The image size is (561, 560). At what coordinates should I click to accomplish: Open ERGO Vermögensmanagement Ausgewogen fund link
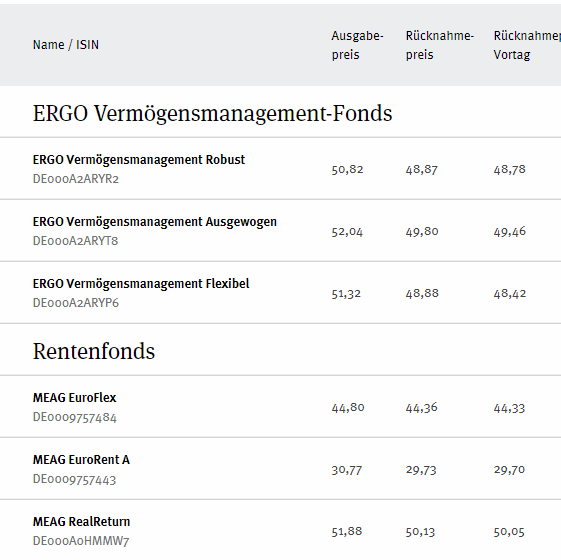155,222
